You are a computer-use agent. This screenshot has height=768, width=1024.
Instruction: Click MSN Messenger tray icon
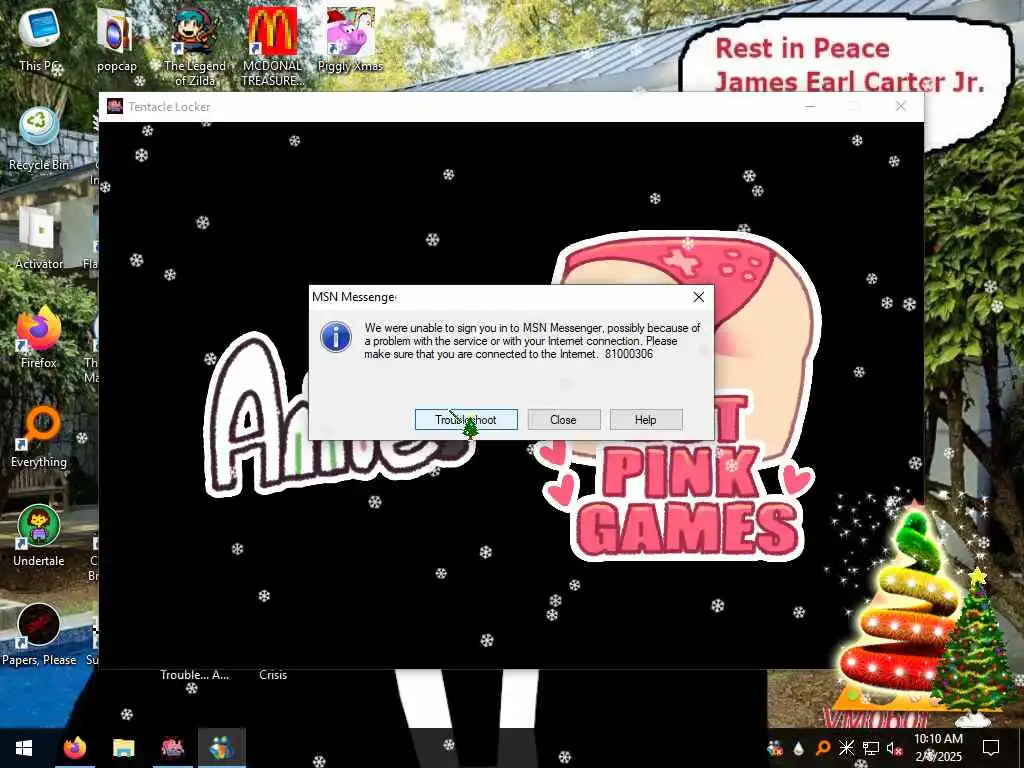[775, 748]
